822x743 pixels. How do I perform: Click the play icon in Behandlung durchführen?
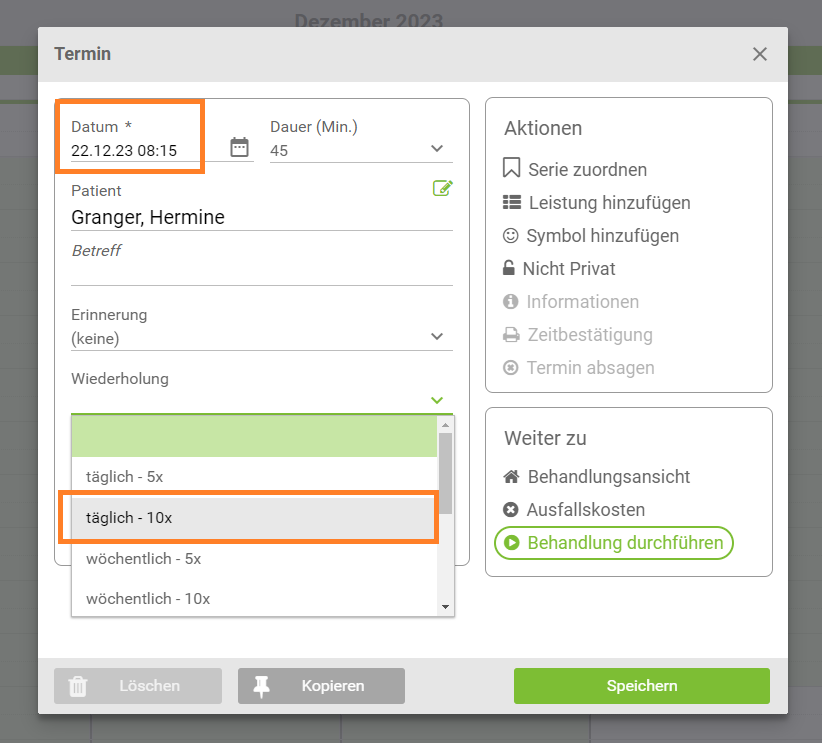(512, 543)
